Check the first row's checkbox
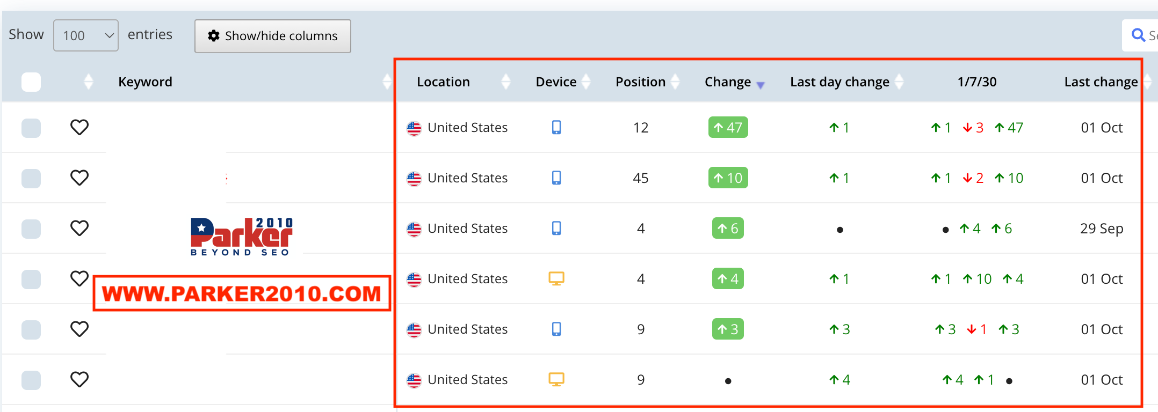Screen dimensions: 1158x412 pyautogui.click(x=31, y=128)
